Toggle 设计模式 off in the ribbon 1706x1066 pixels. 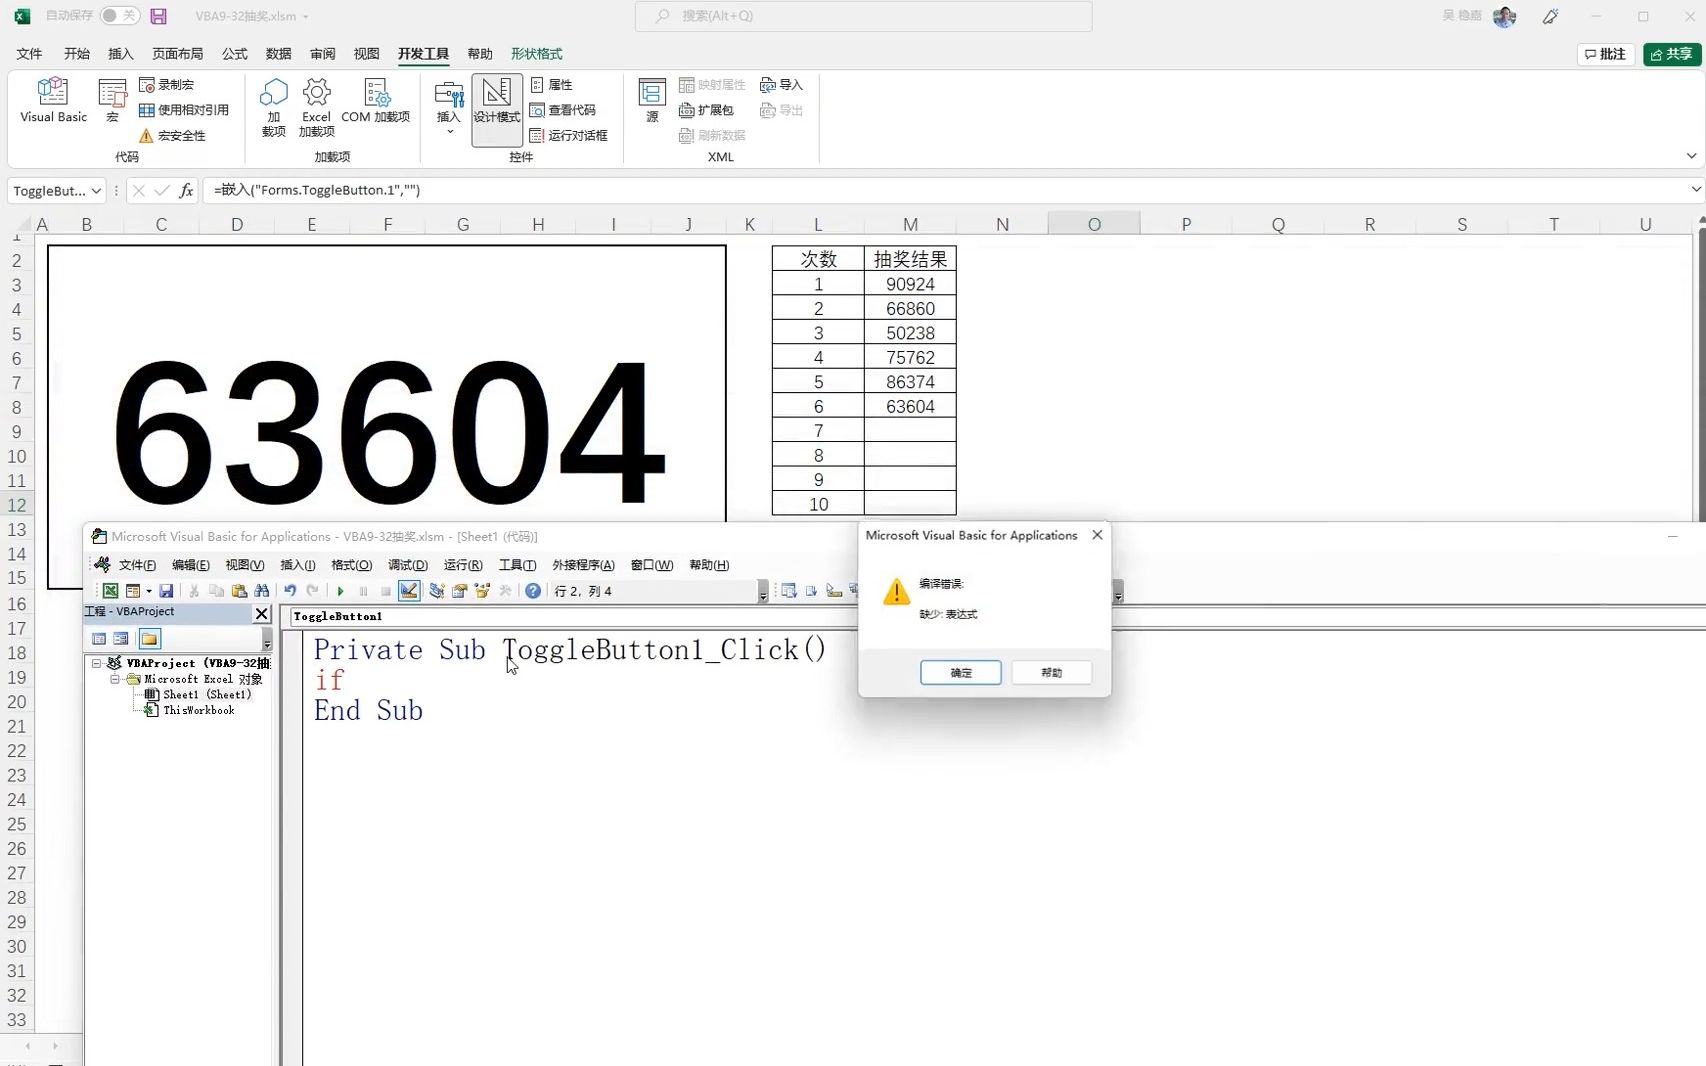496,105
